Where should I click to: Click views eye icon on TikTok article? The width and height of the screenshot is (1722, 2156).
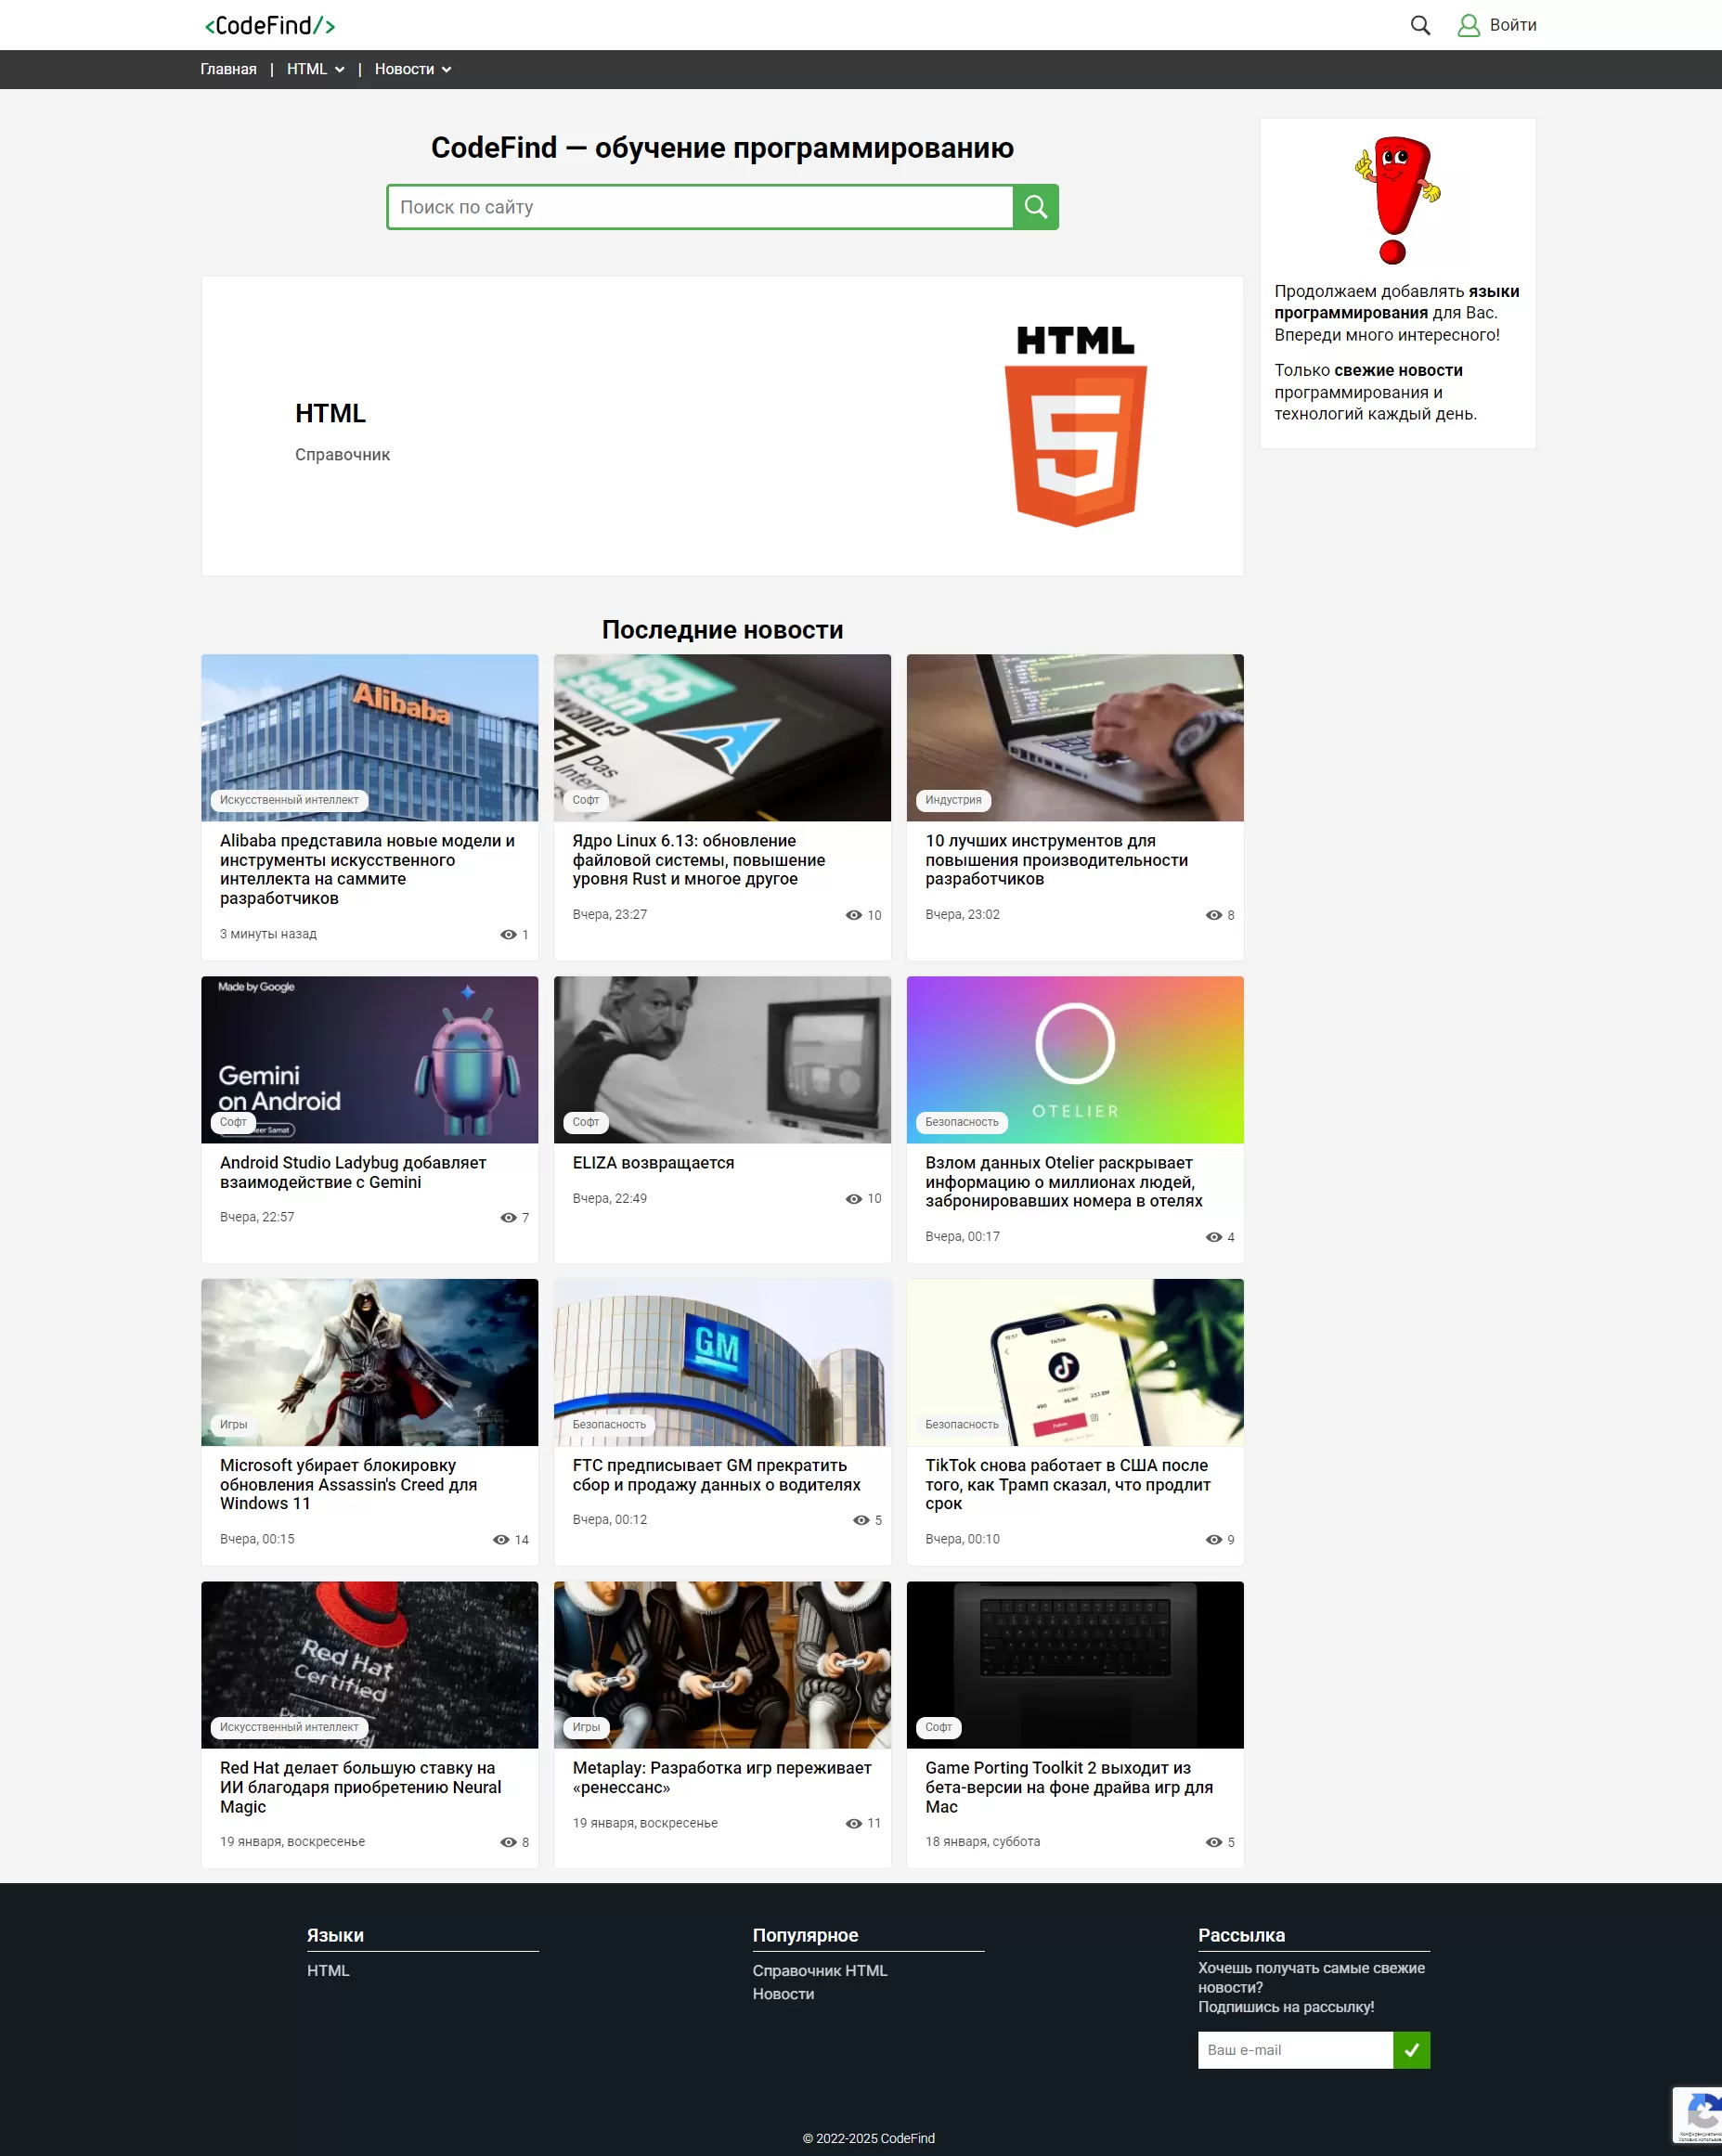tap(1213, 1539)
